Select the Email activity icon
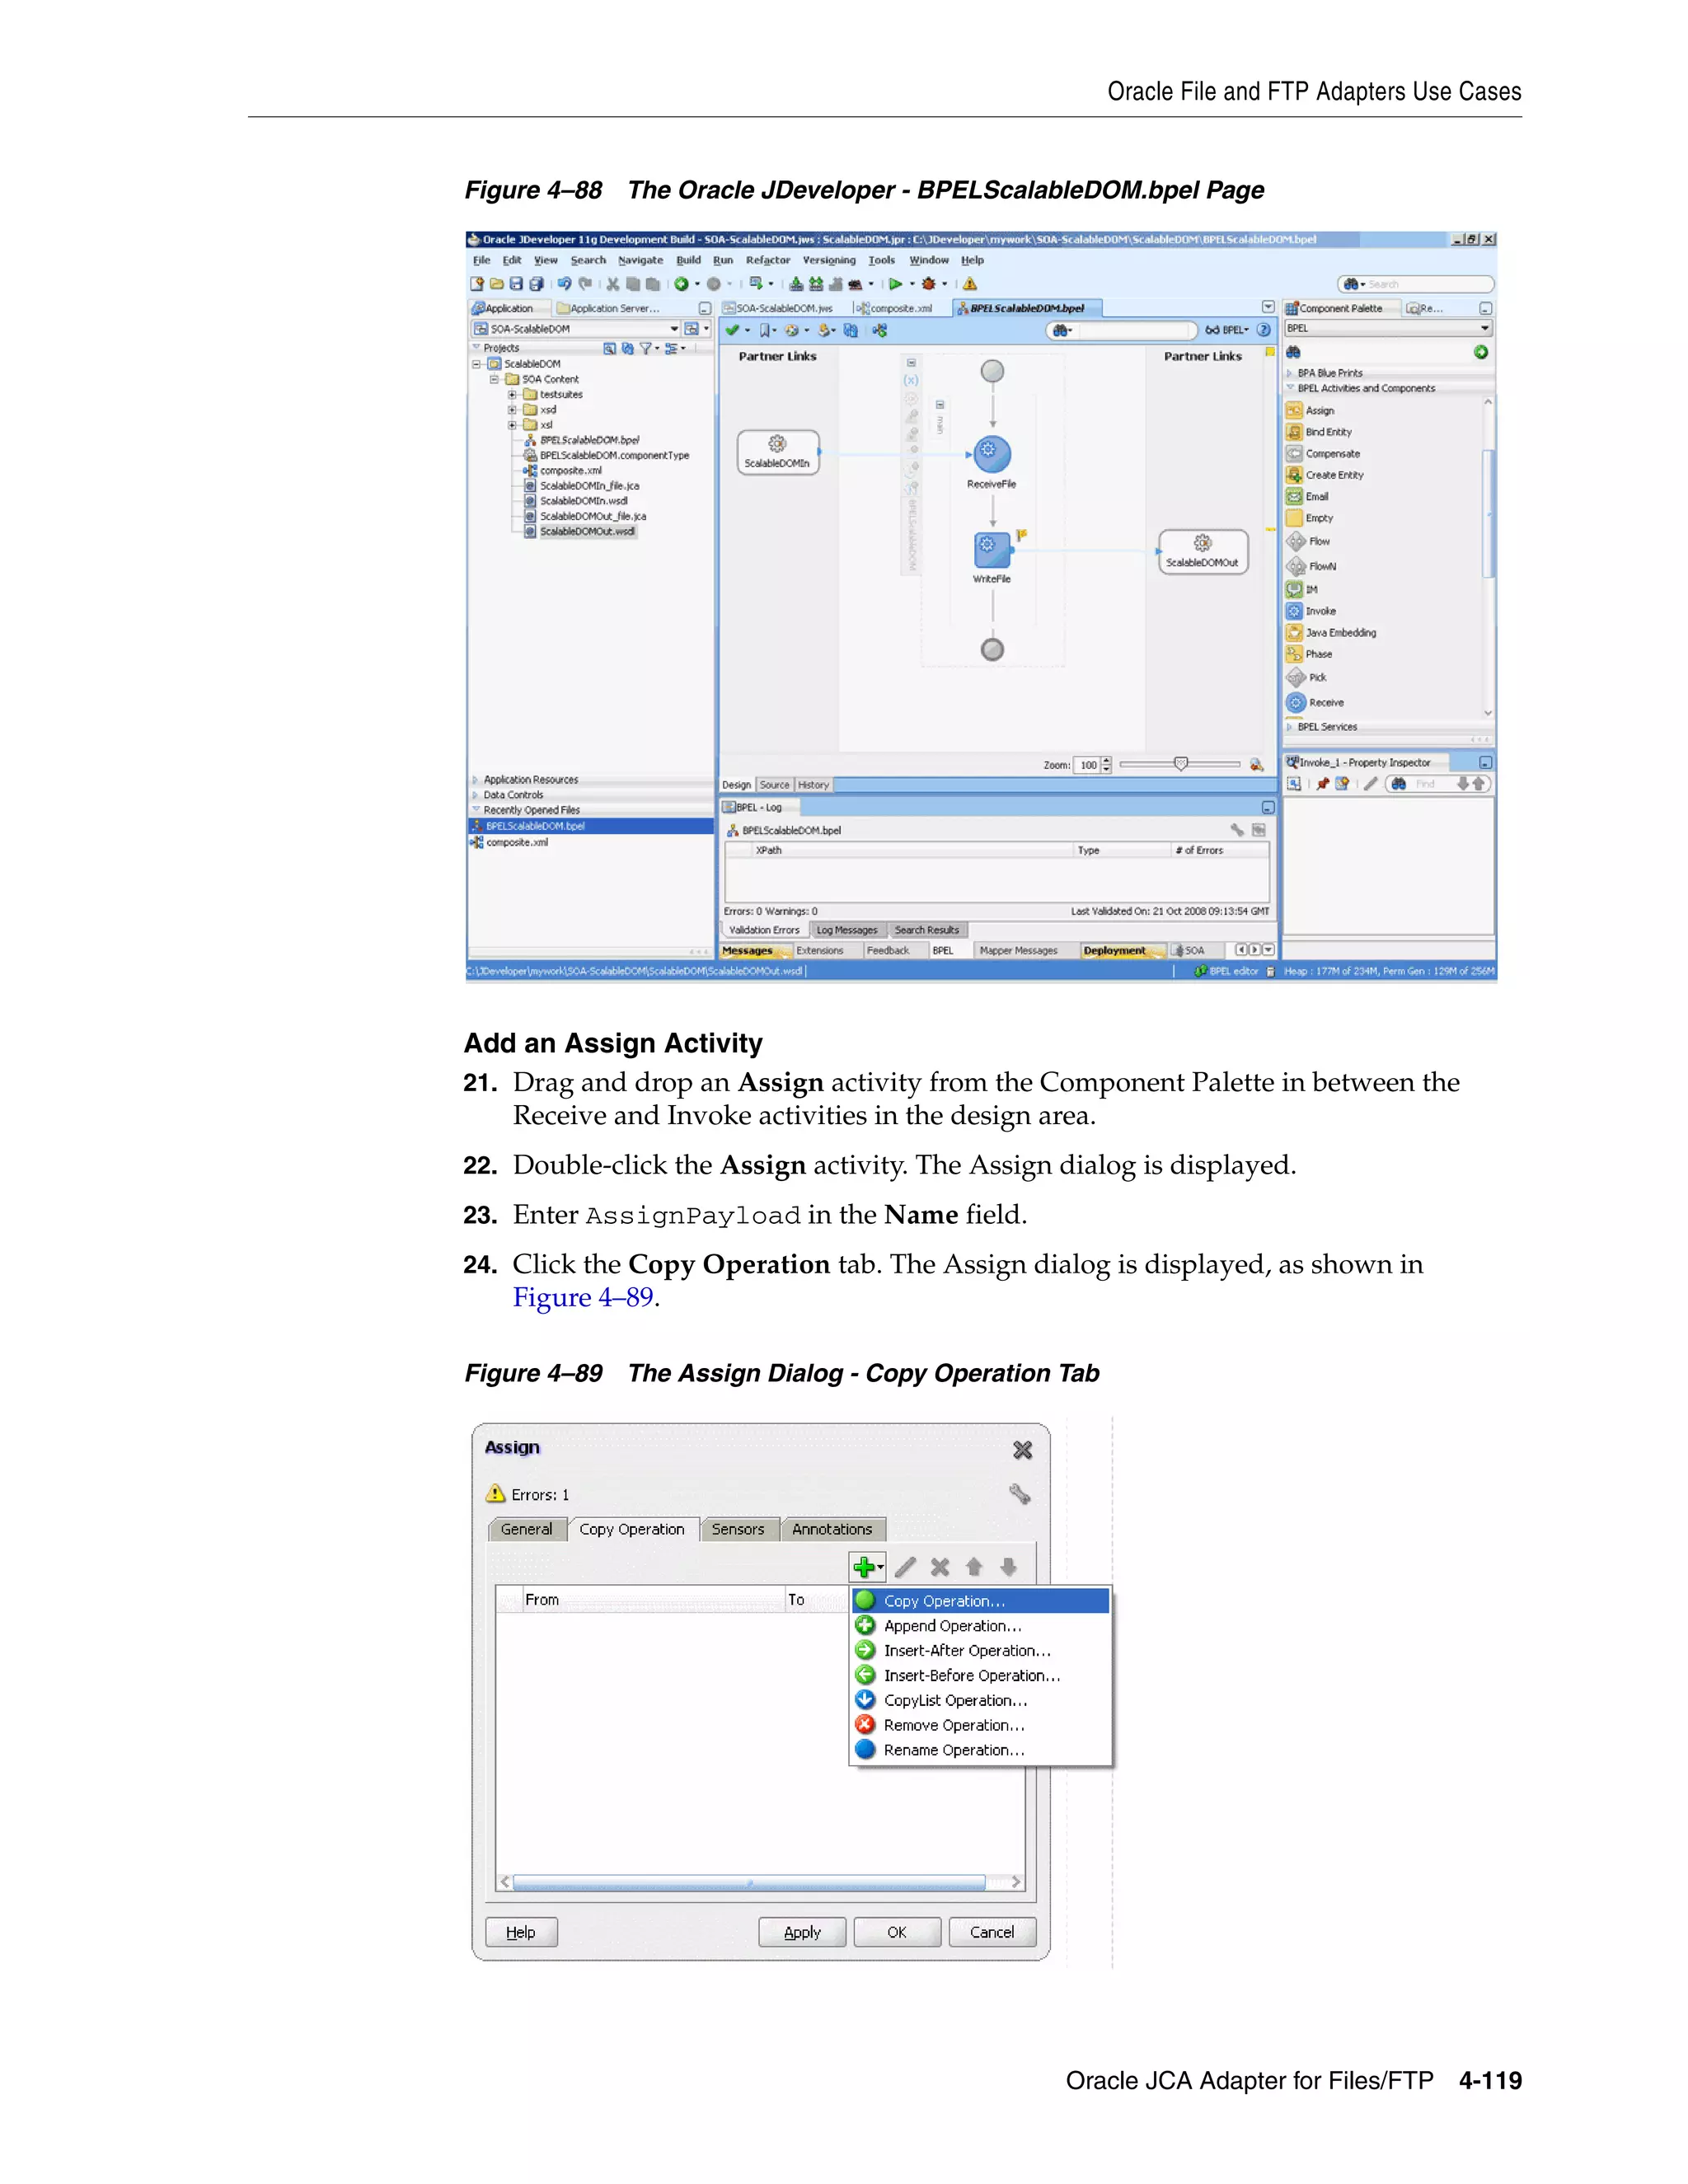Viewport: 1688px width, 2184px height. [x=1294, y=496]
